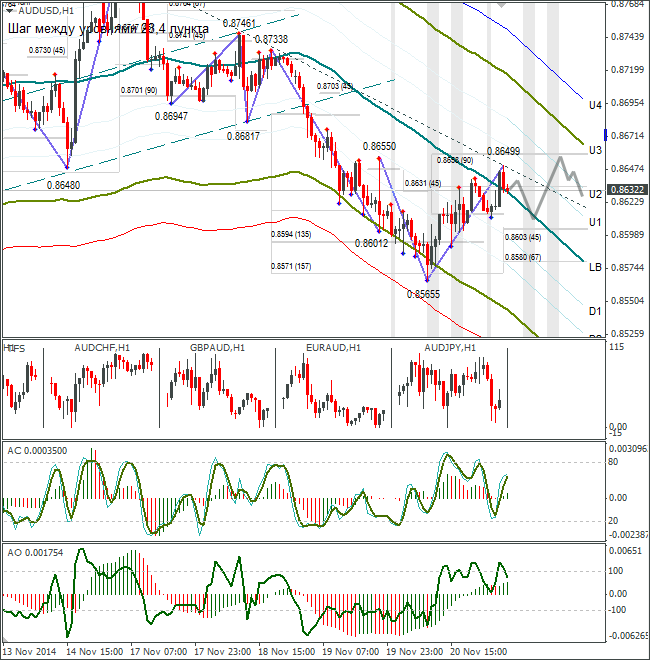Click the 0.8631 (45) level label
Image resolution: width=650 pixels, height=660 pixels.
click(x=423, y=183)
